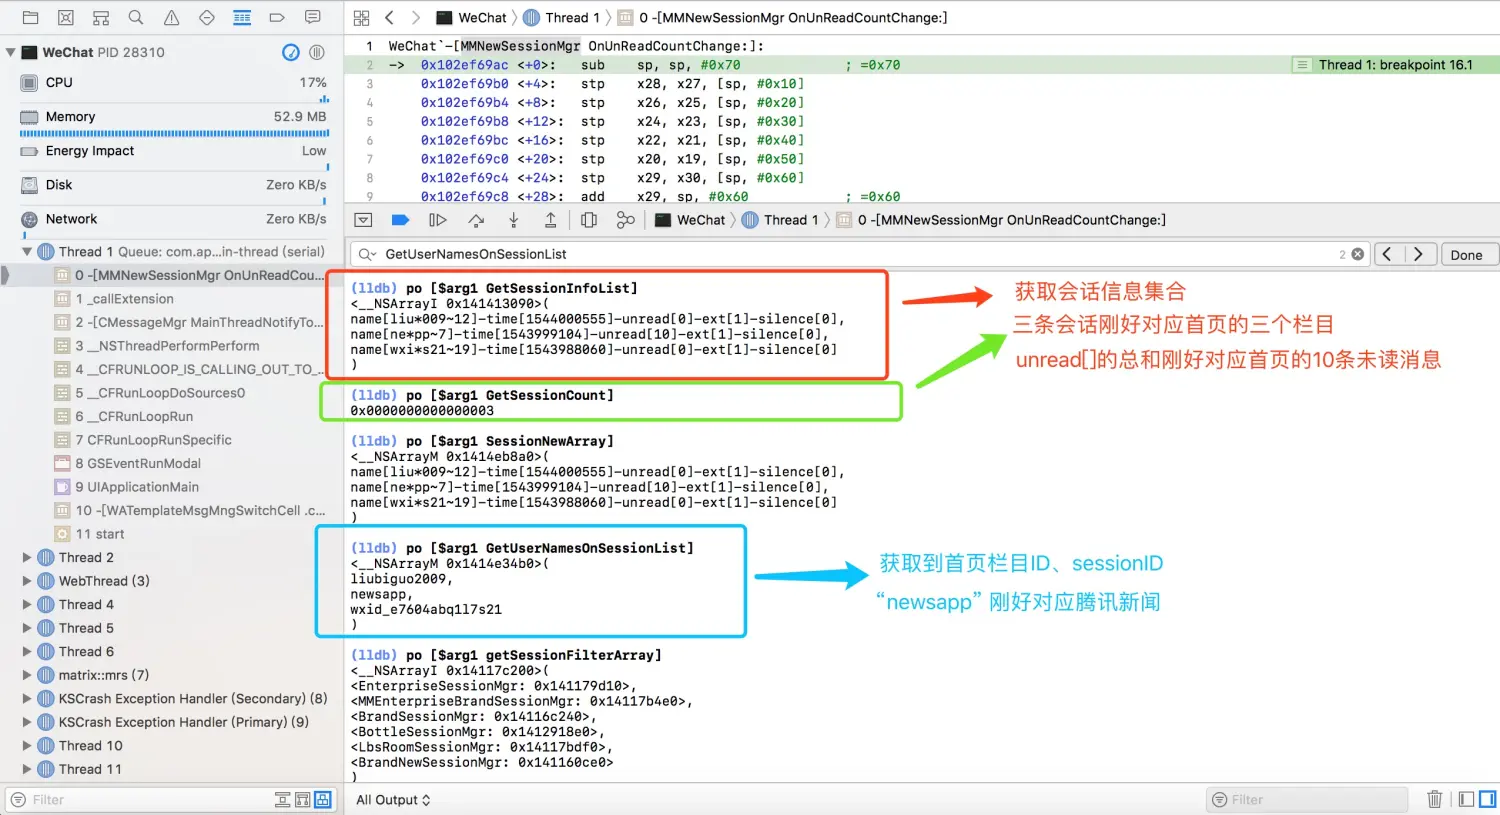Go forward in editor history
The height and width of the screenshot is (815, 1500).
point(416,17)
